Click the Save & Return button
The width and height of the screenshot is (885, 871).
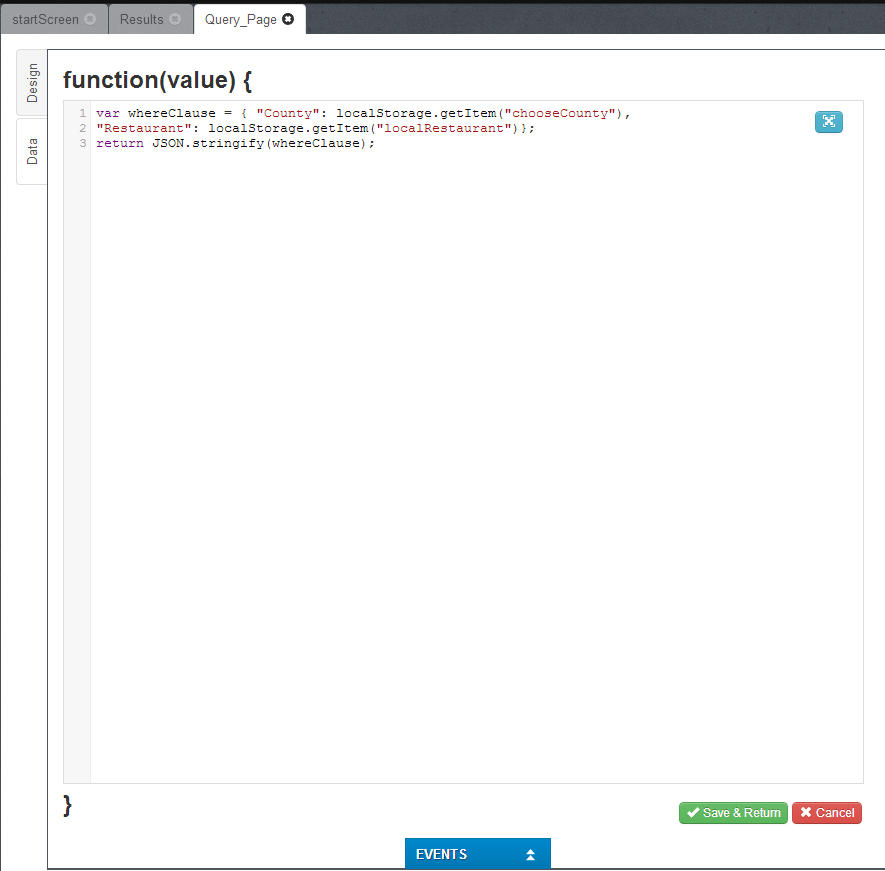(x=733, y=813)
